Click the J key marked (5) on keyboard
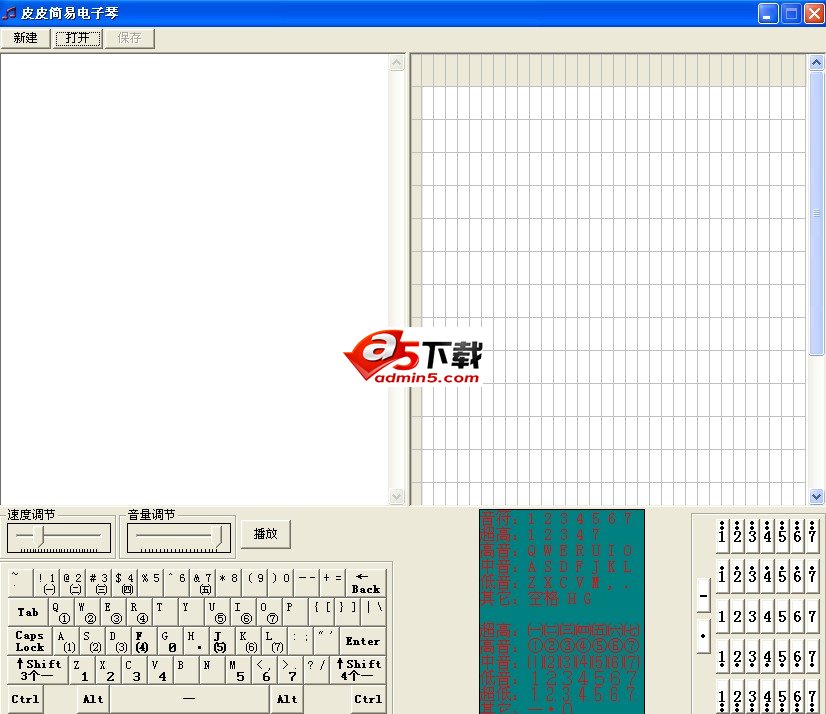This screenshot has width=826, height=714. (221, 641)
